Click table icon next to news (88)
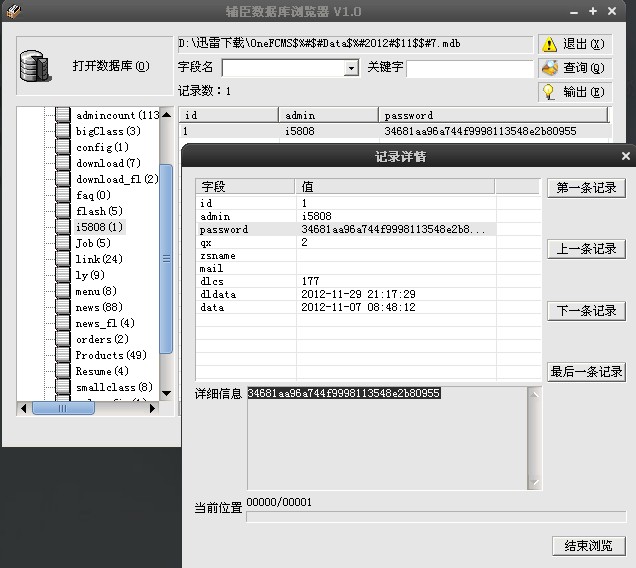 [62, 307]
